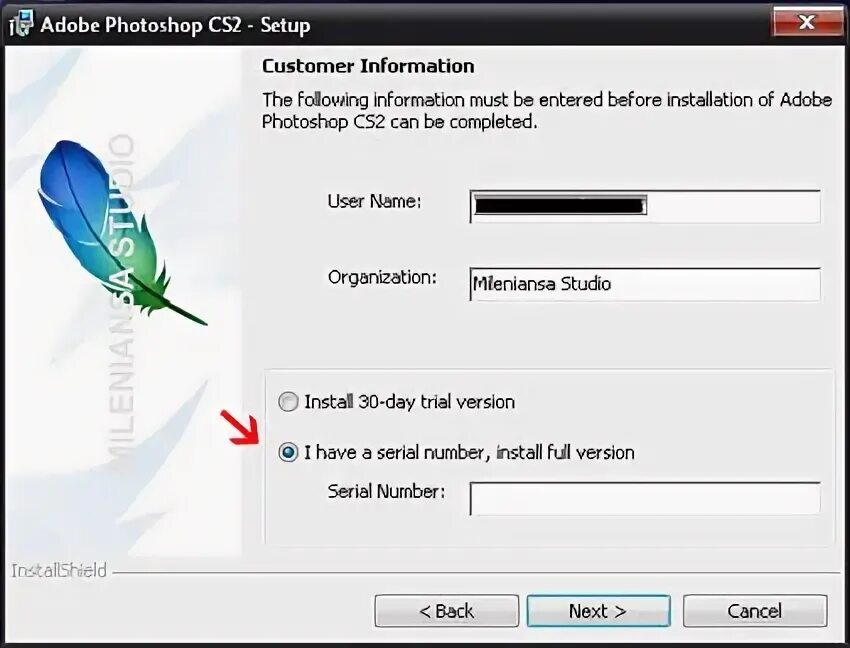Click the 'Install 30-day trial version' label text

[x=409, y=402]
